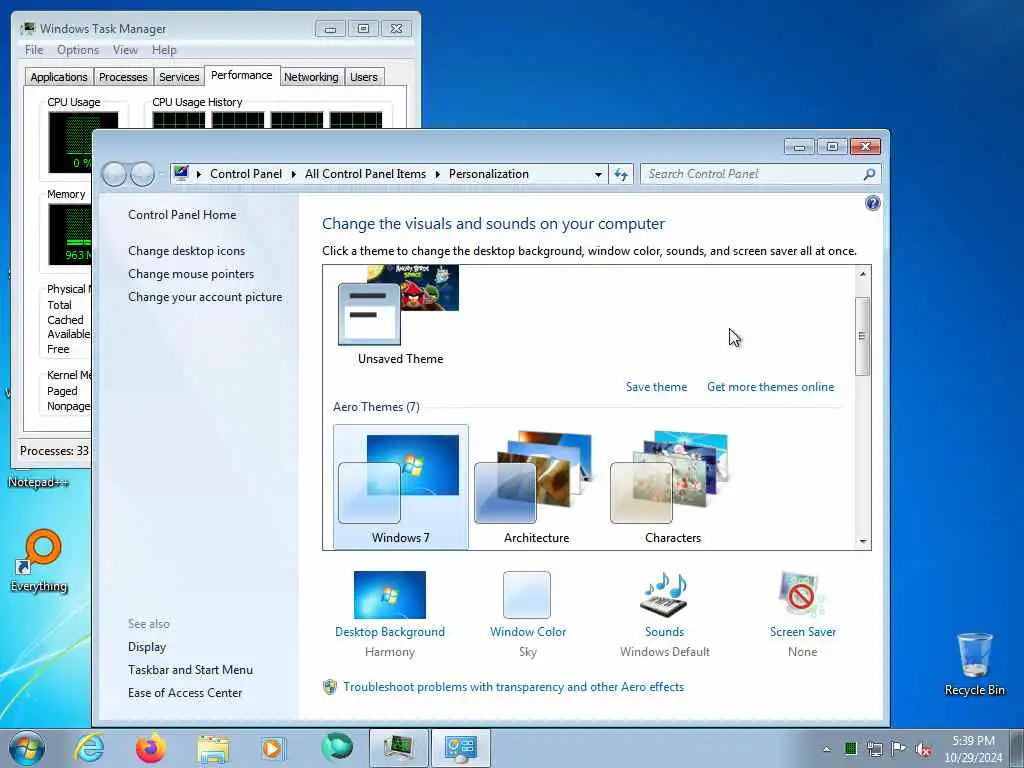Open Windows Explorer folder on taskbar

(x=213, y=749)
